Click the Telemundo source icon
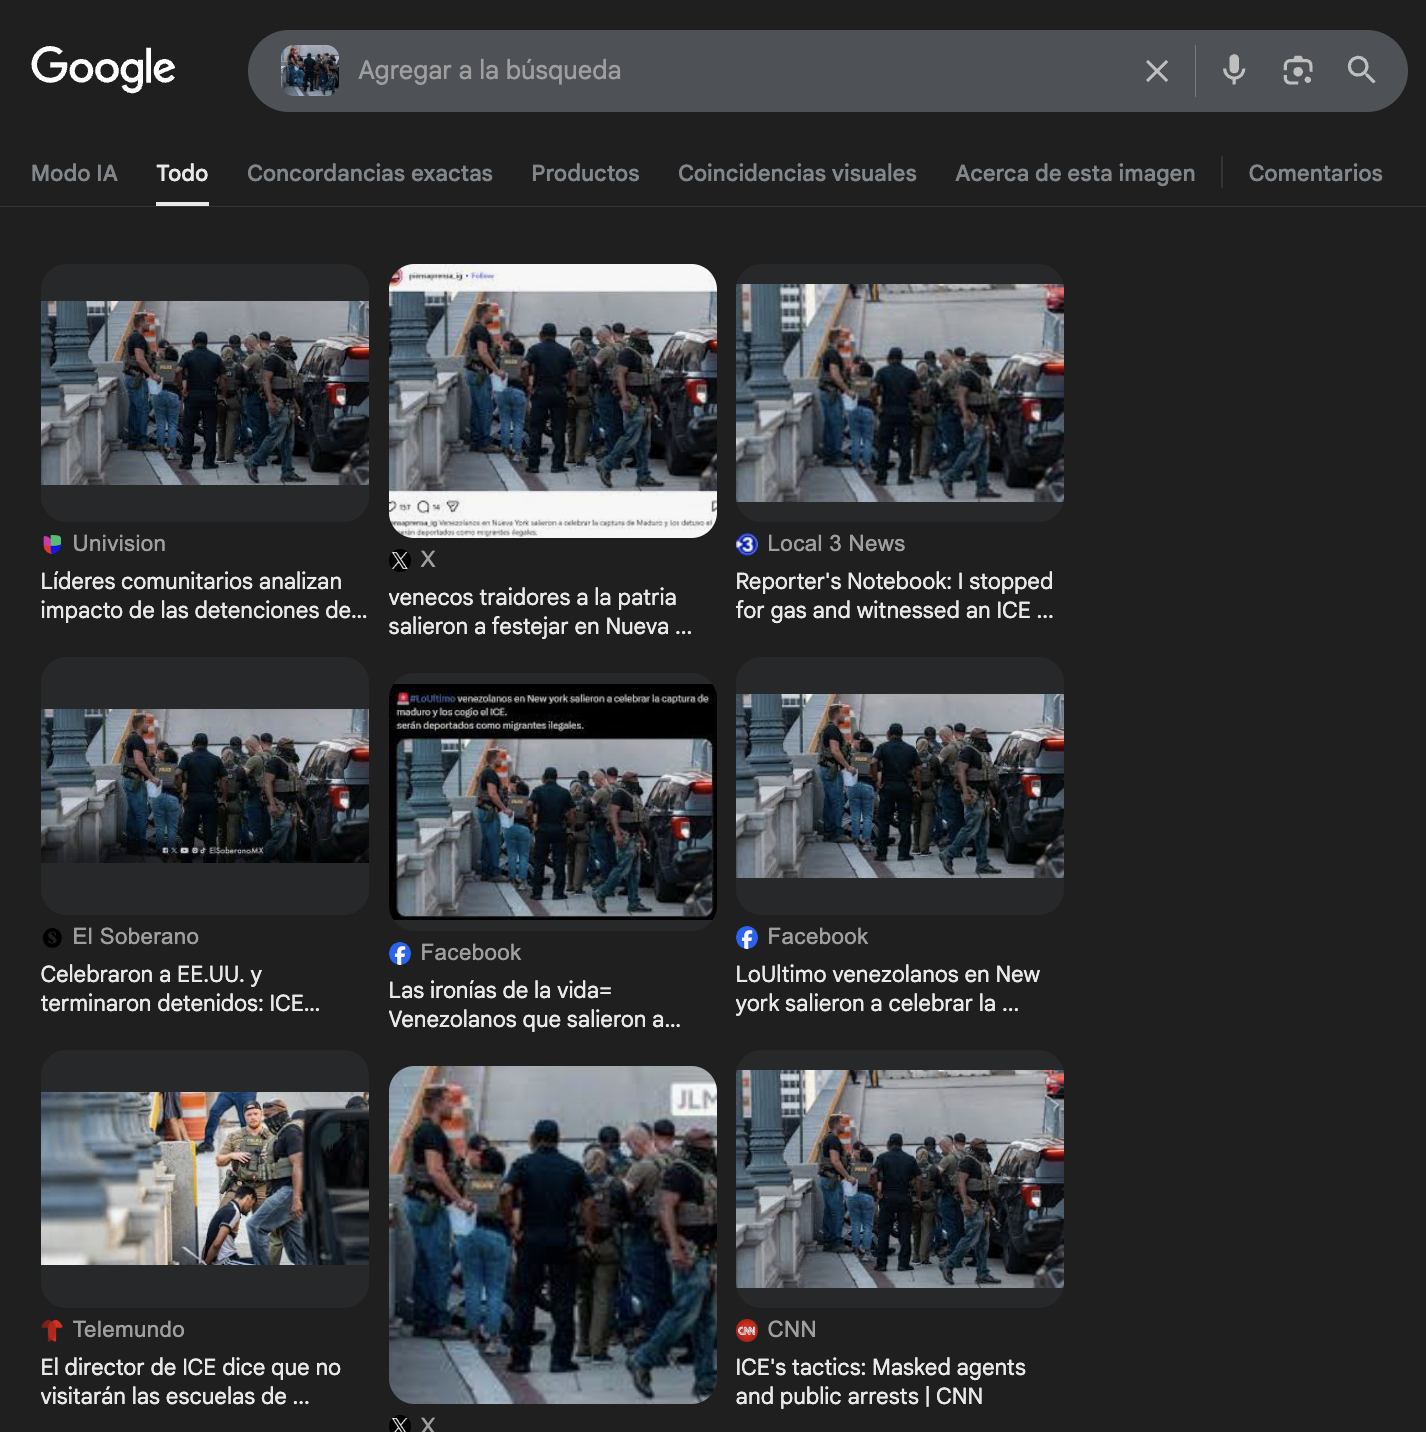This screenshot has width=1426, height=1432. point(52,1330)
